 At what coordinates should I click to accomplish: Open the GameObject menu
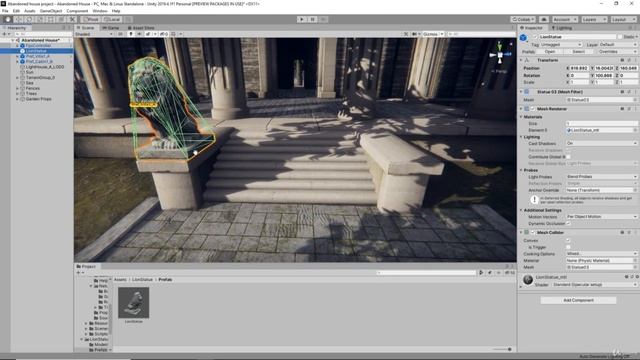click(x=51, y=11)
